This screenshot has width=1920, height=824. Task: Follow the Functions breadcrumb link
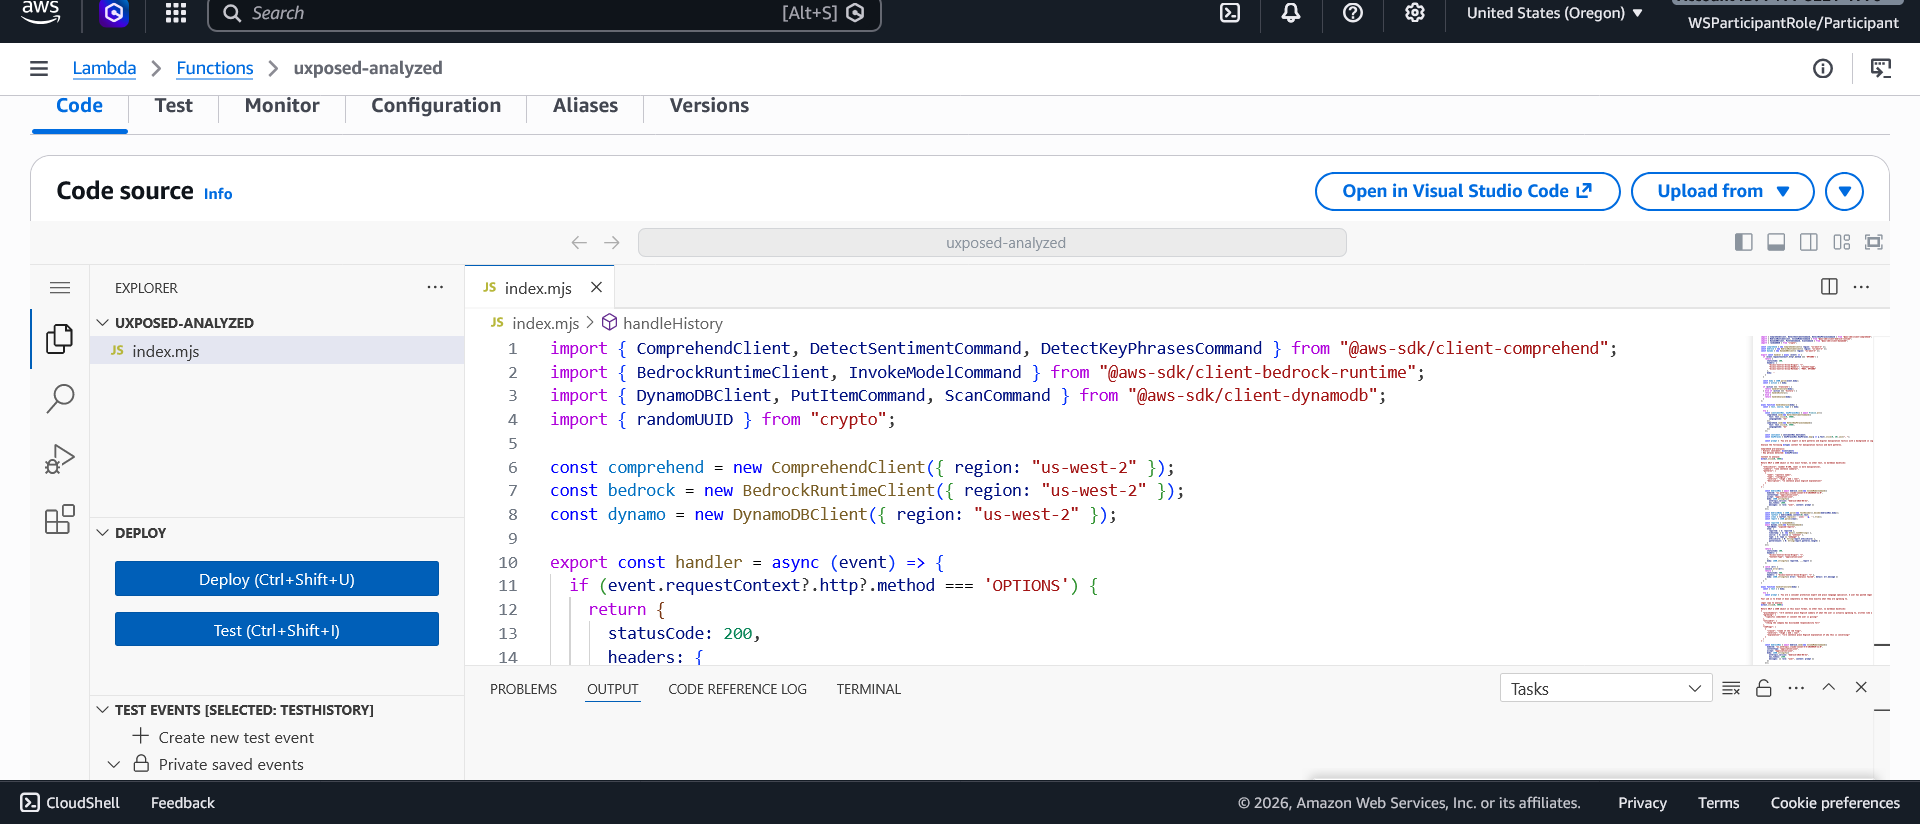click(x=215, y=68)
